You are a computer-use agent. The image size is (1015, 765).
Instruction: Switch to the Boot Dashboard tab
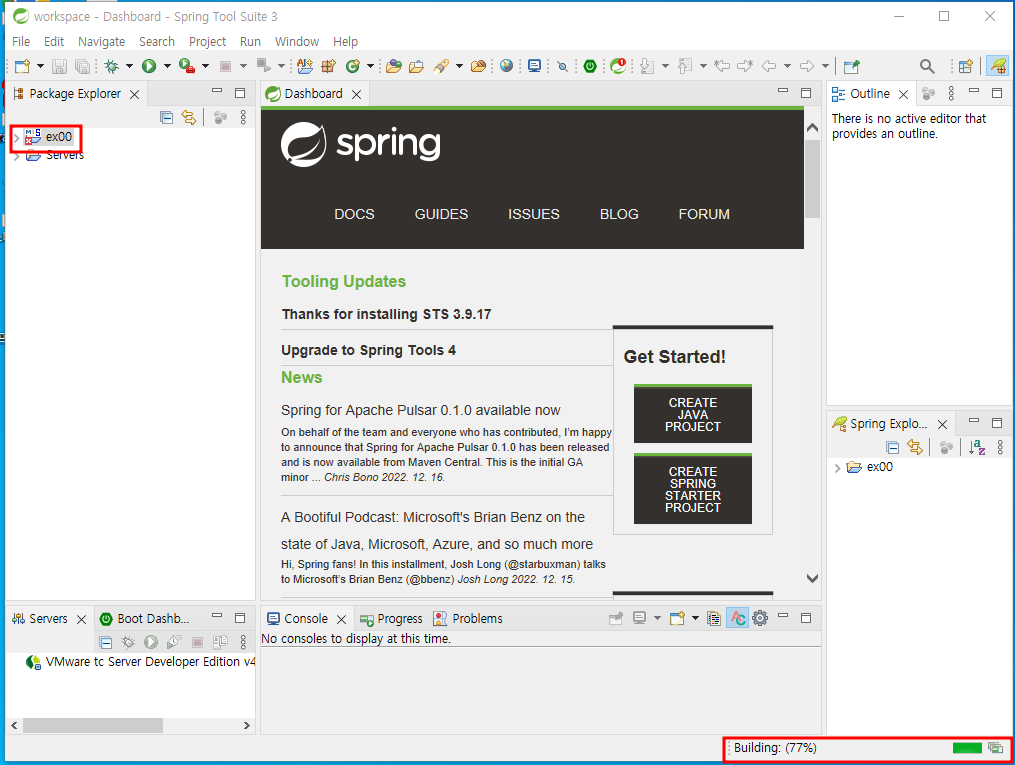(145, 619)
